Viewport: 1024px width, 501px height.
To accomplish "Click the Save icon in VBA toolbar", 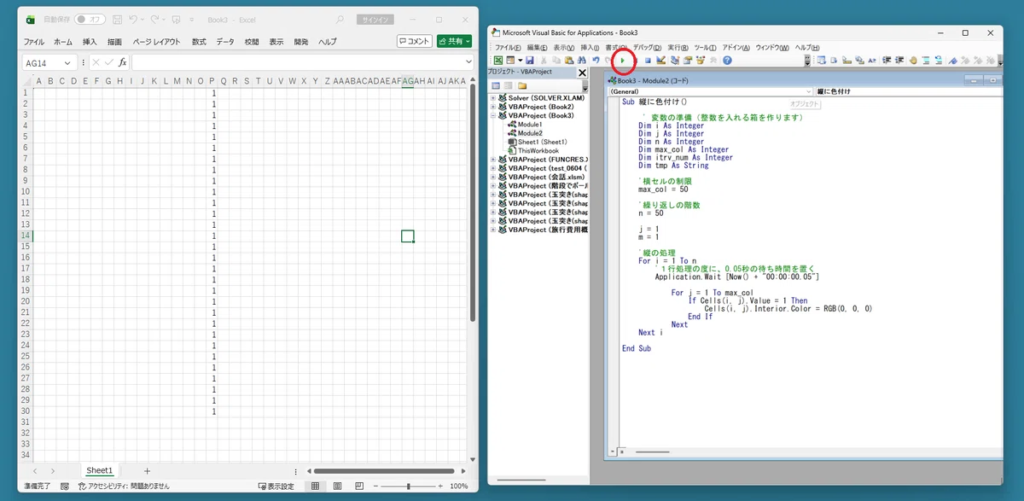I will 530,61.
